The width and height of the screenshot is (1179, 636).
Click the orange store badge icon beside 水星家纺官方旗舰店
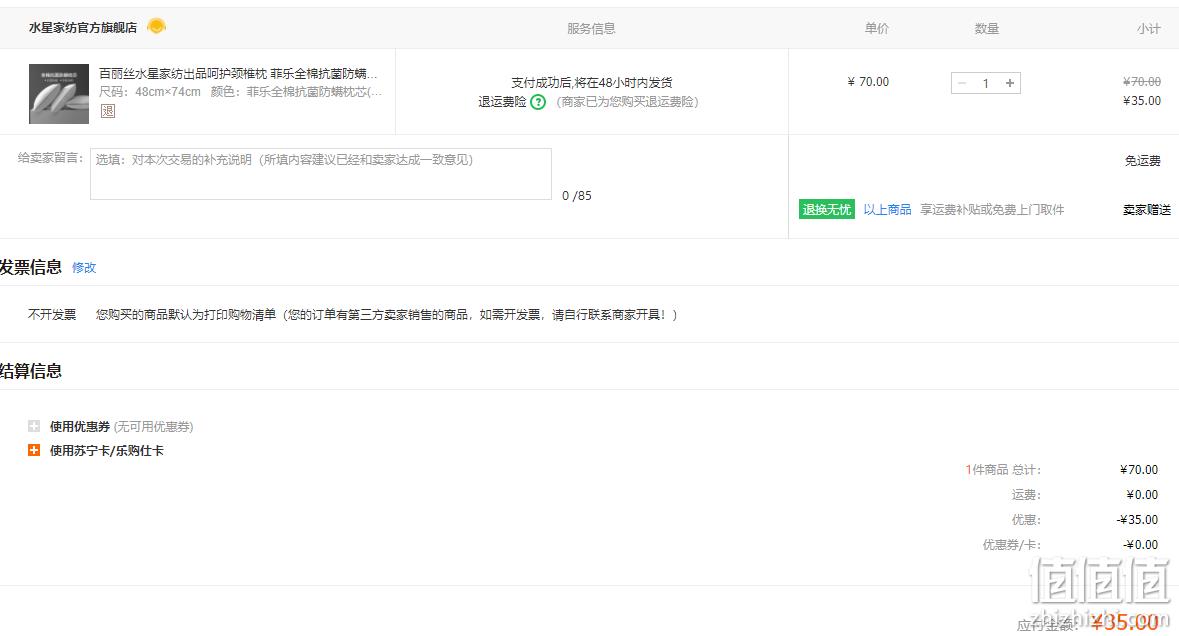tap(156, 26)
